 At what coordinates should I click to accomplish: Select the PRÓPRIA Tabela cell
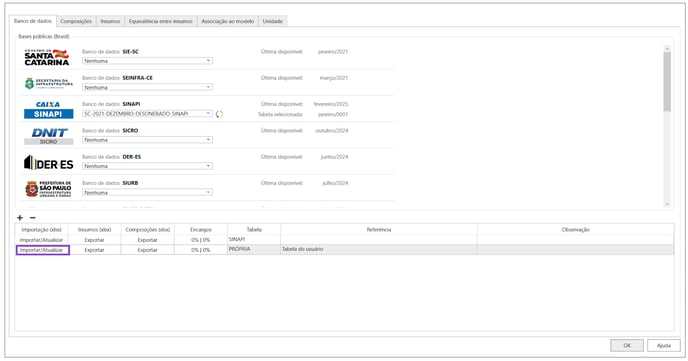coord(254,250)
